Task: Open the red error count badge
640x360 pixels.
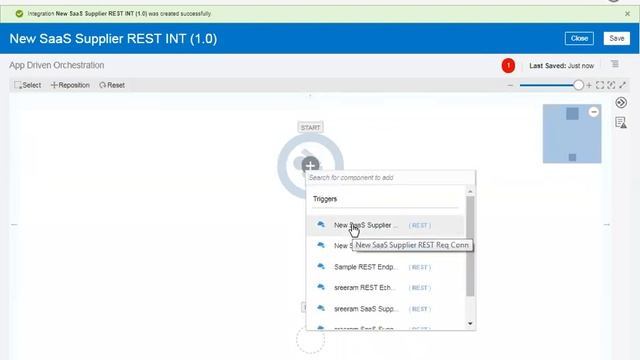Action: (508, 65)
